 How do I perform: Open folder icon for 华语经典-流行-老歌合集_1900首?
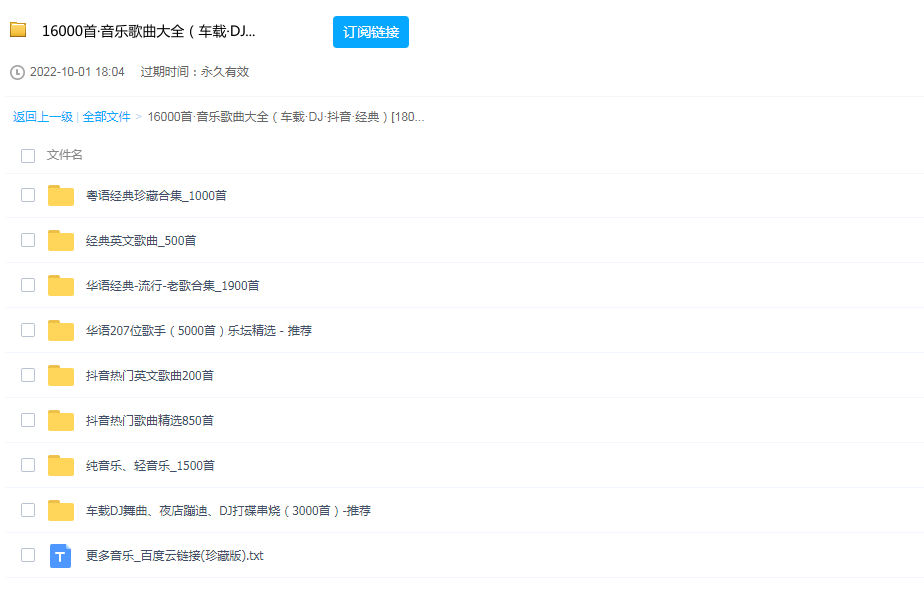click(x=61, y=285)
